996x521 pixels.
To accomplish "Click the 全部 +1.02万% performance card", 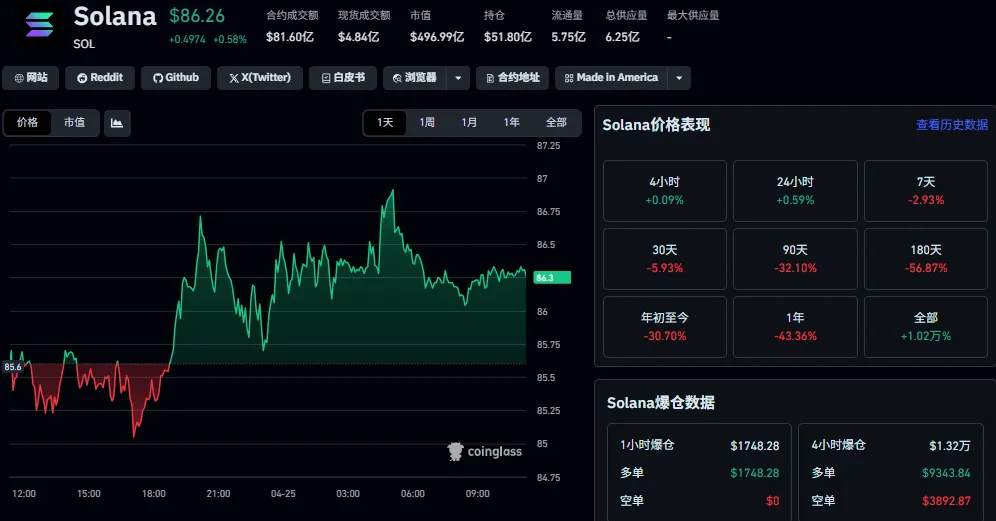I will (925, 327).
